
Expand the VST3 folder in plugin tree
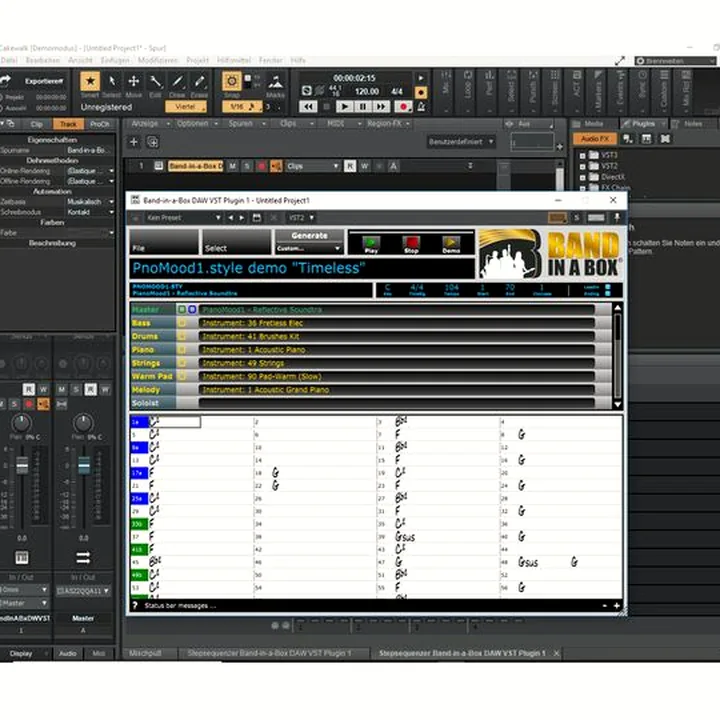coord(582,156)
